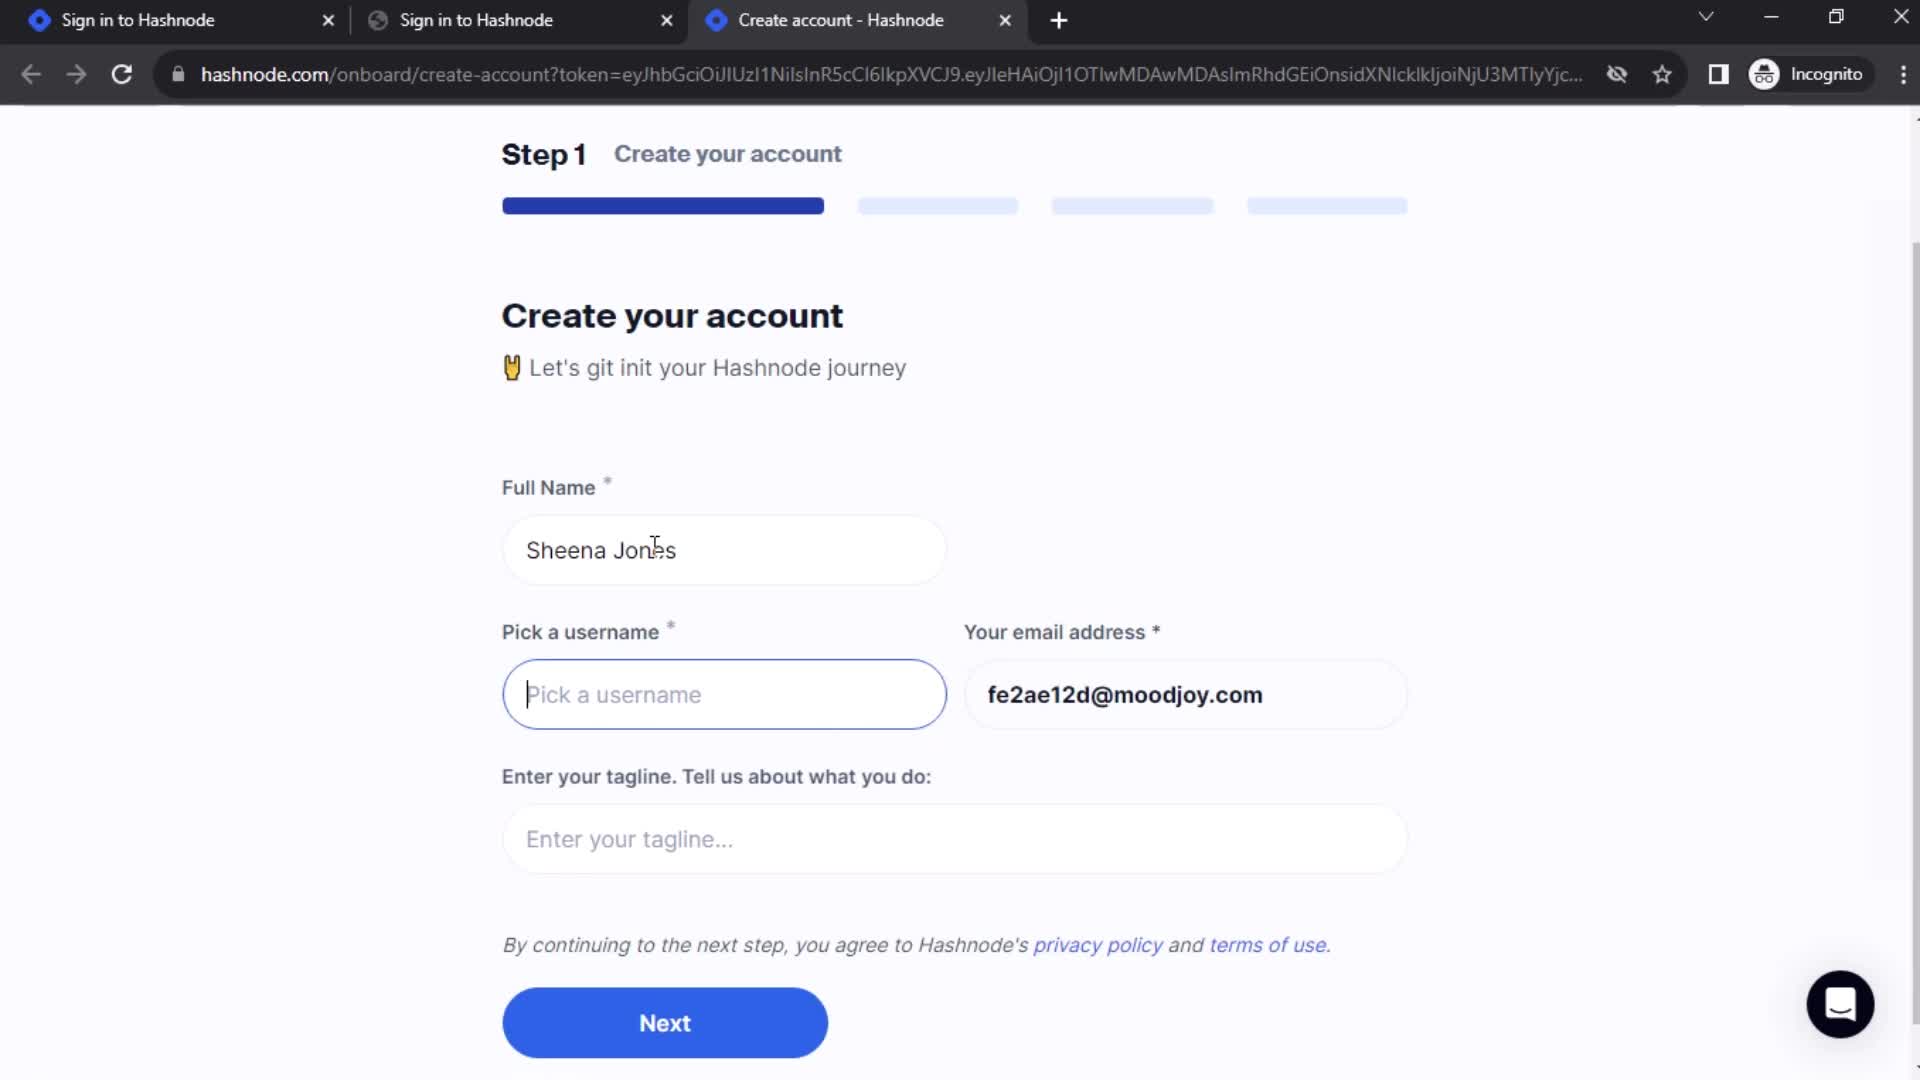Click the browser extensions icon

[x=1721, y=74]
